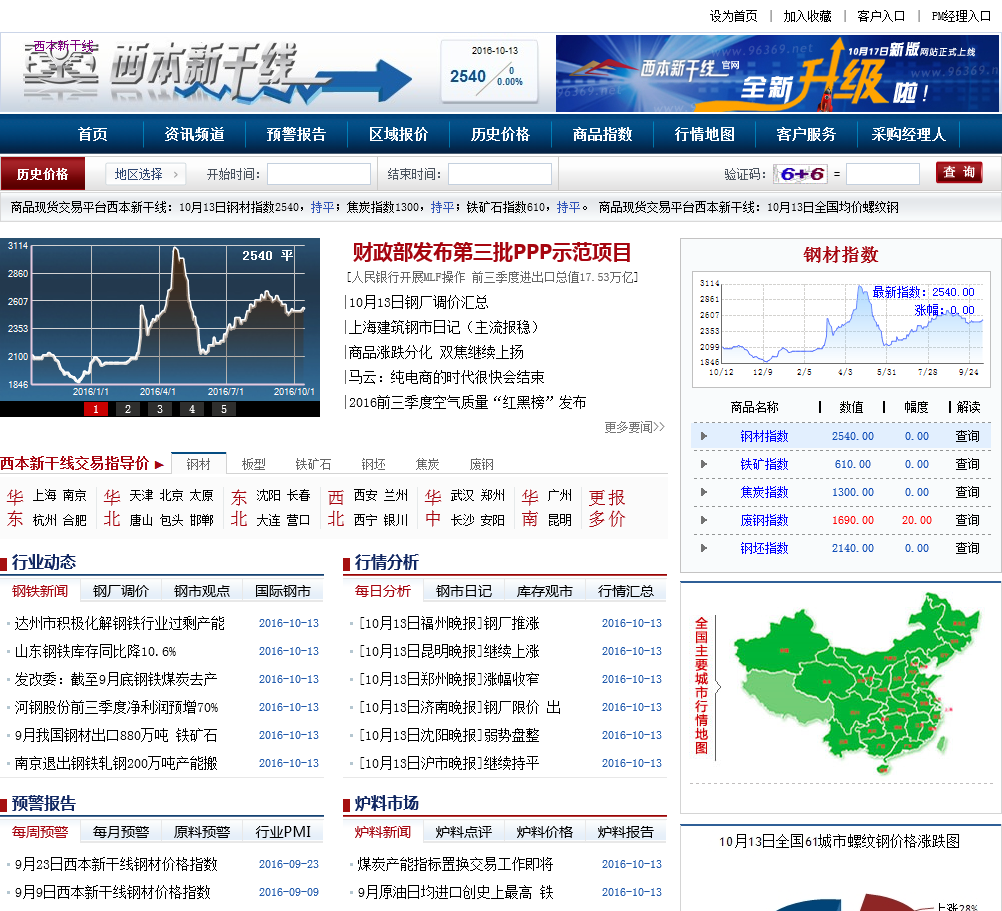Open the 地区选择 region dropdown
The width and height of the screenshot is (1002, 911).
coord(146,174)
